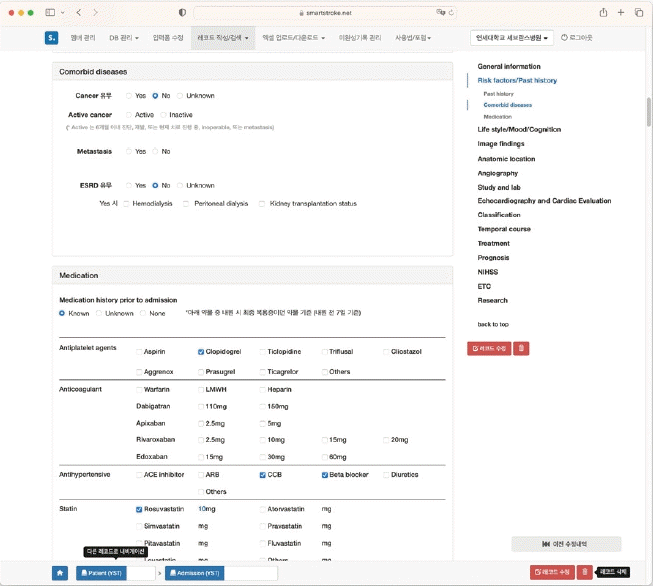Click the Safari new tab plus icon
653x586 pixels.
[x=621, y=12]
